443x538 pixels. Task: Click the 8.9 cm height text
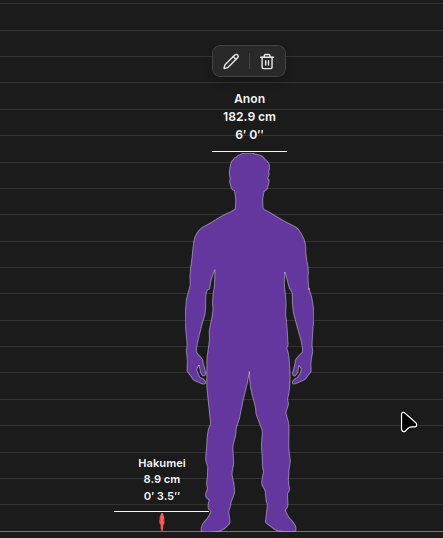tap(162, 479)
